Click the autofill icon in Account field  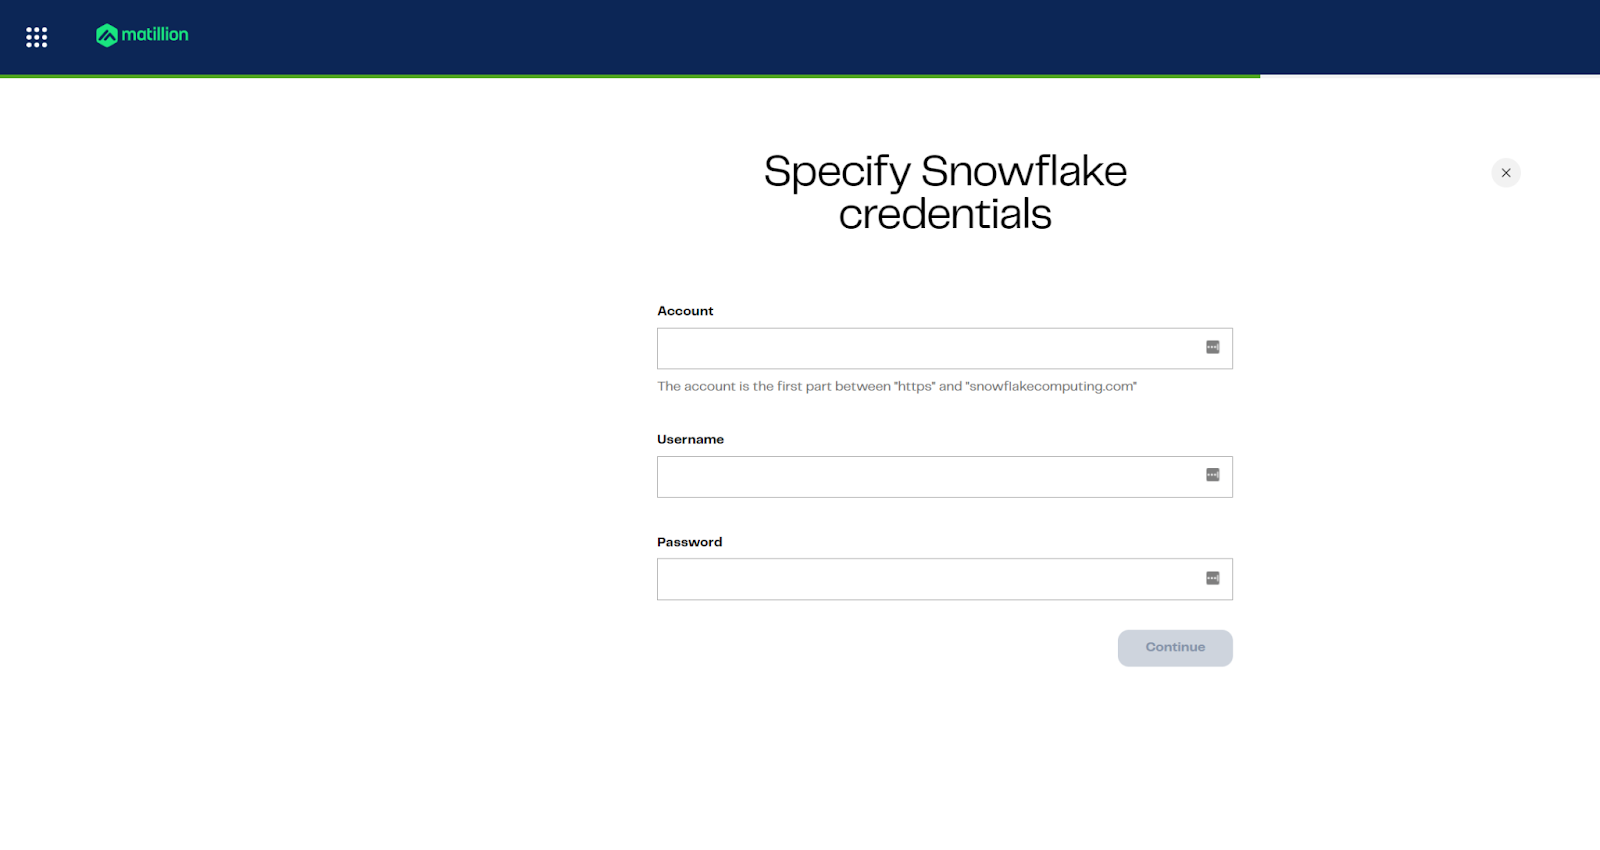click(x=1212, y=347)
